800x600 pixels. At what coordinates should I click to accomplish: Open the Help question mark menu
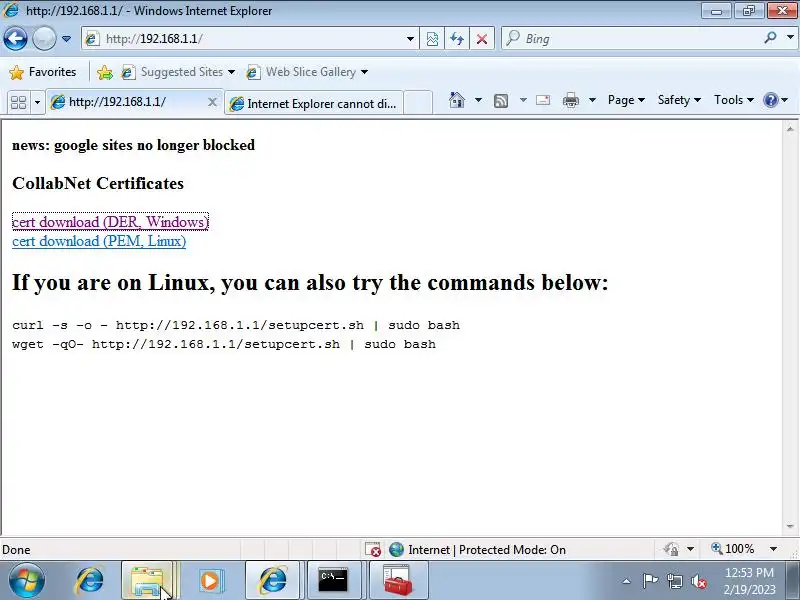point(775,100)
